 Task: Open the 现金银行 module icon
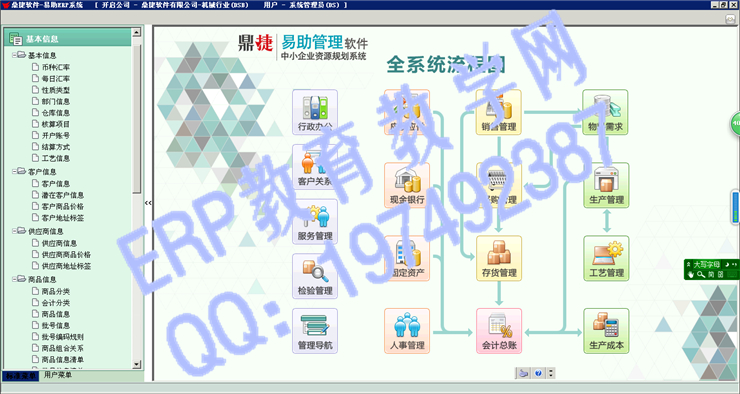click(407, 185)
